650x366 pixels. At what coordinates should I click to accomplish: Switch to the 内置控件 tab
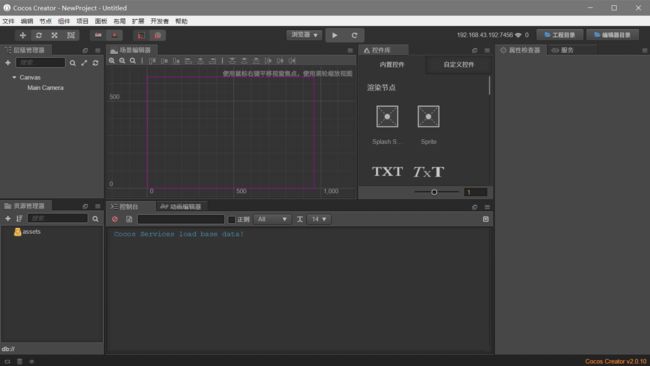click(x=392, y=65)
